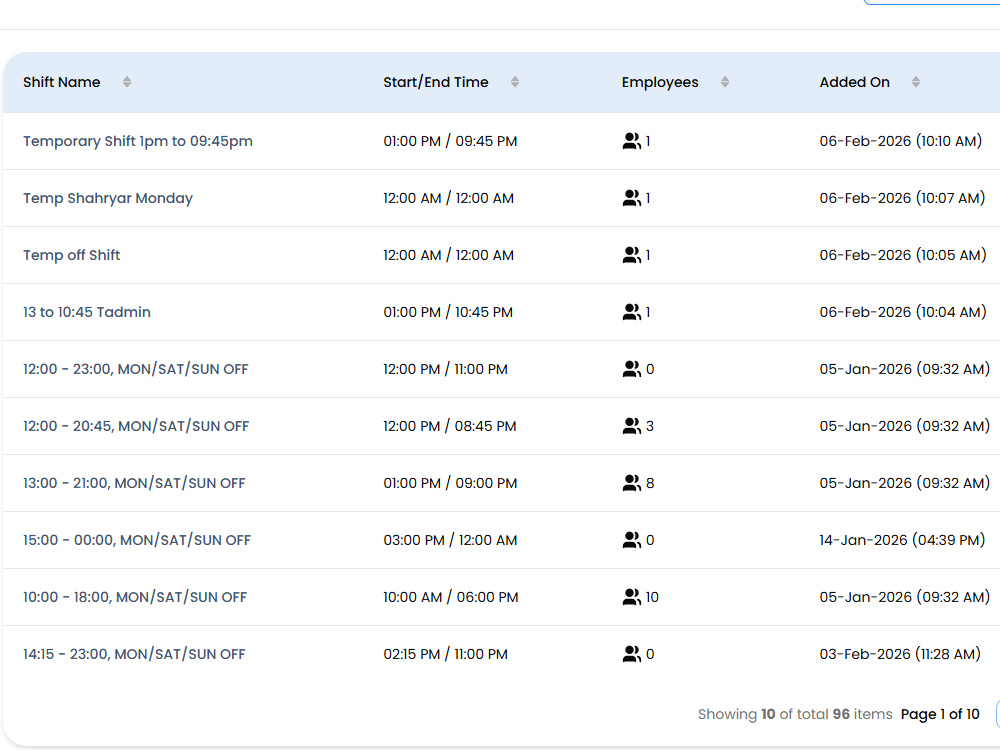Click employees icon in 13:00 - 21:00 shift row
Viewport: 1000px width, 750px height.
[631, 483]
